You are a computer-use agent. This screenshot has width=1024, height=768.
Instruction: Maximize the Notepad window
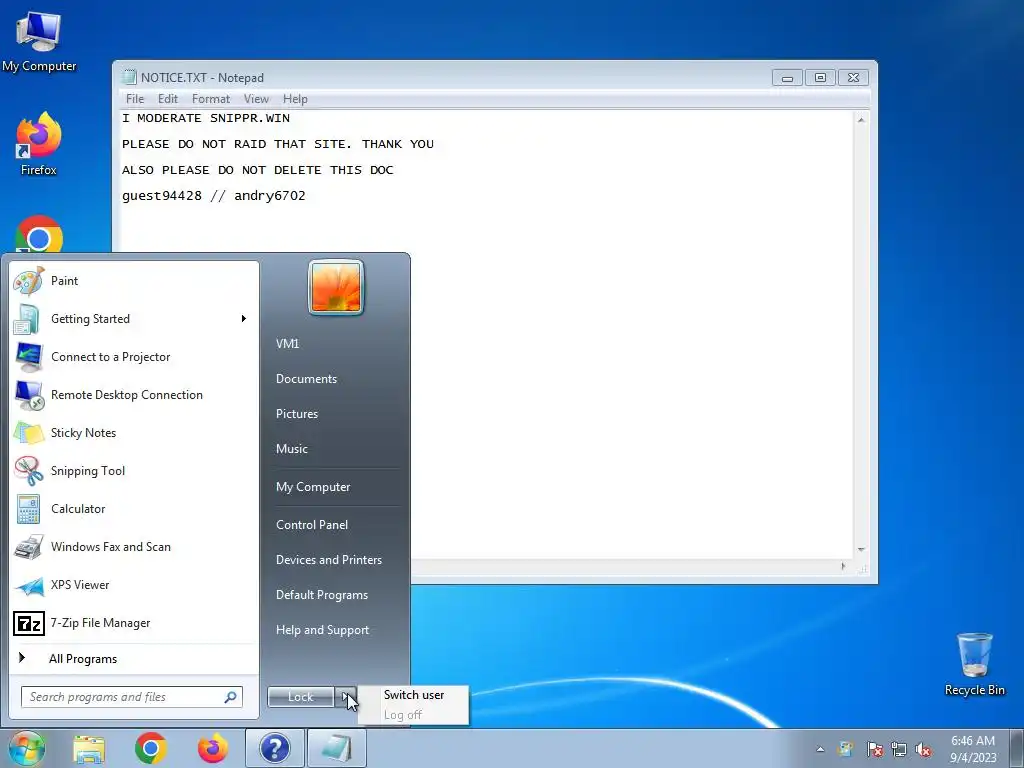(x=820, y=78)
